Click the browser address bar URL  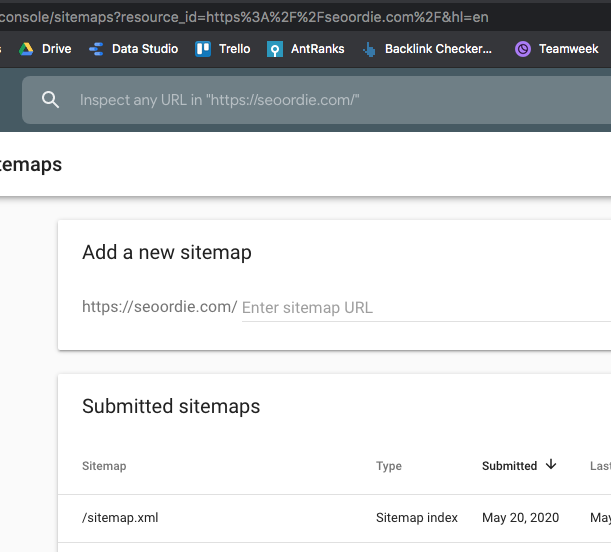point(244,17)
